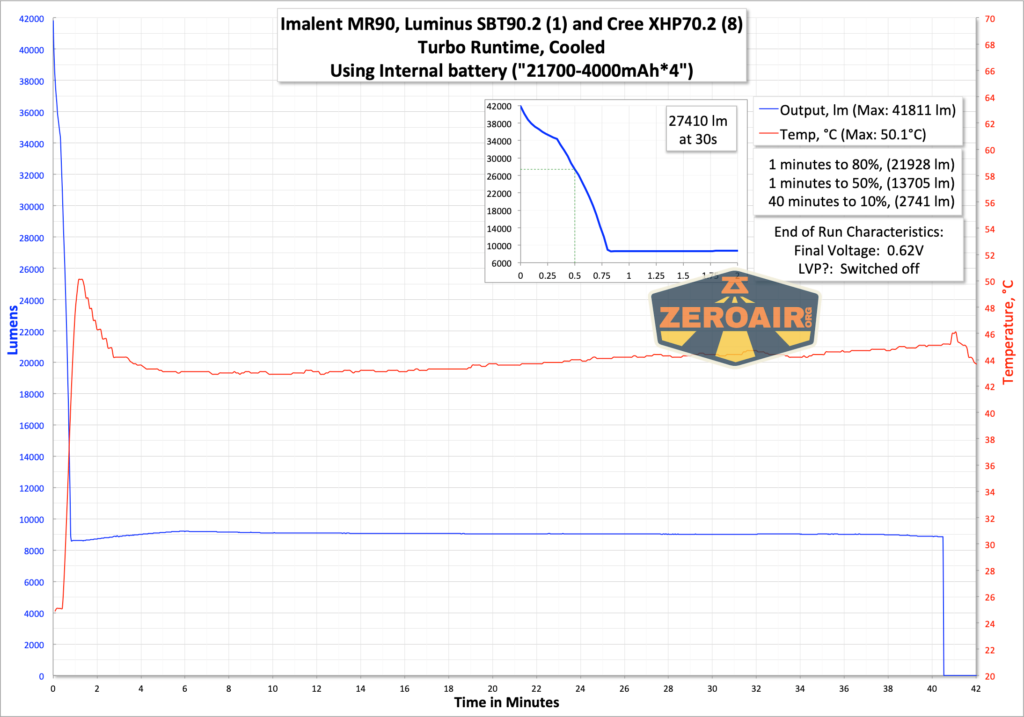Viewport: 1024px width, 717px height.
Task: Click the Time in Minutes axis title
Action: tap(507, 702)
